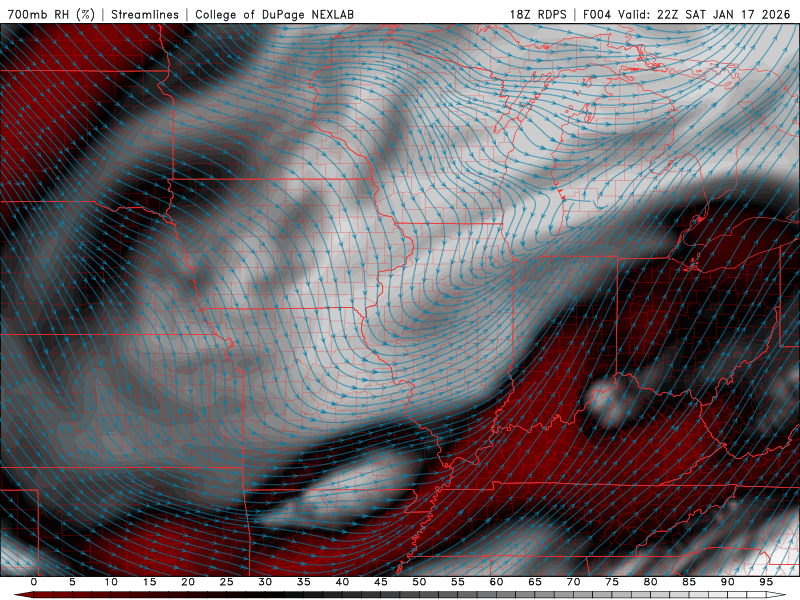
Task: Click the "85" color scale label
Action: click(689, 582)
